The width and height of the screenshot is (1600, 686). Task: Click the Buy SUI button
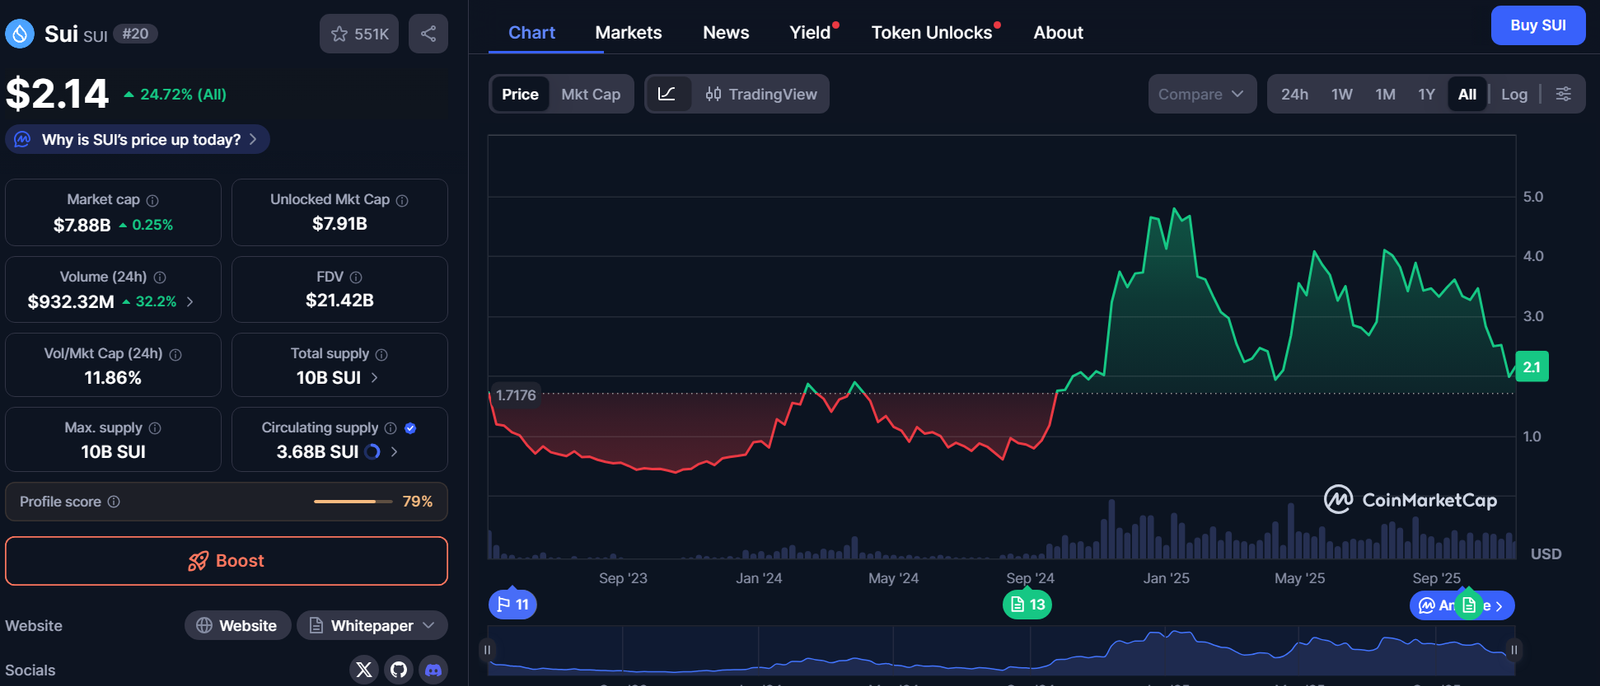[x=1537, y=25]
